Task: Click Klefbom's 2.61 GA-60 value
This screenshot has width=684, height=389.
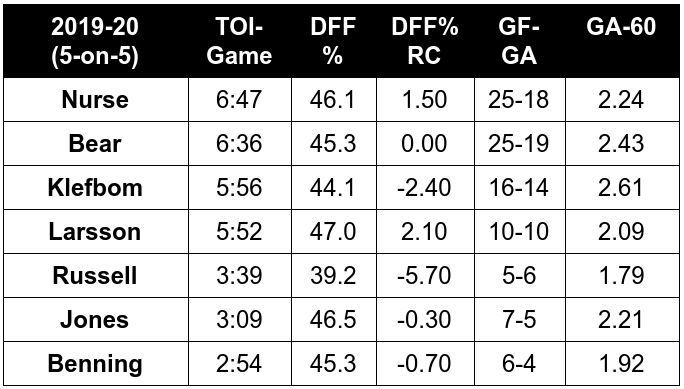Action: (x=622, y=188)
